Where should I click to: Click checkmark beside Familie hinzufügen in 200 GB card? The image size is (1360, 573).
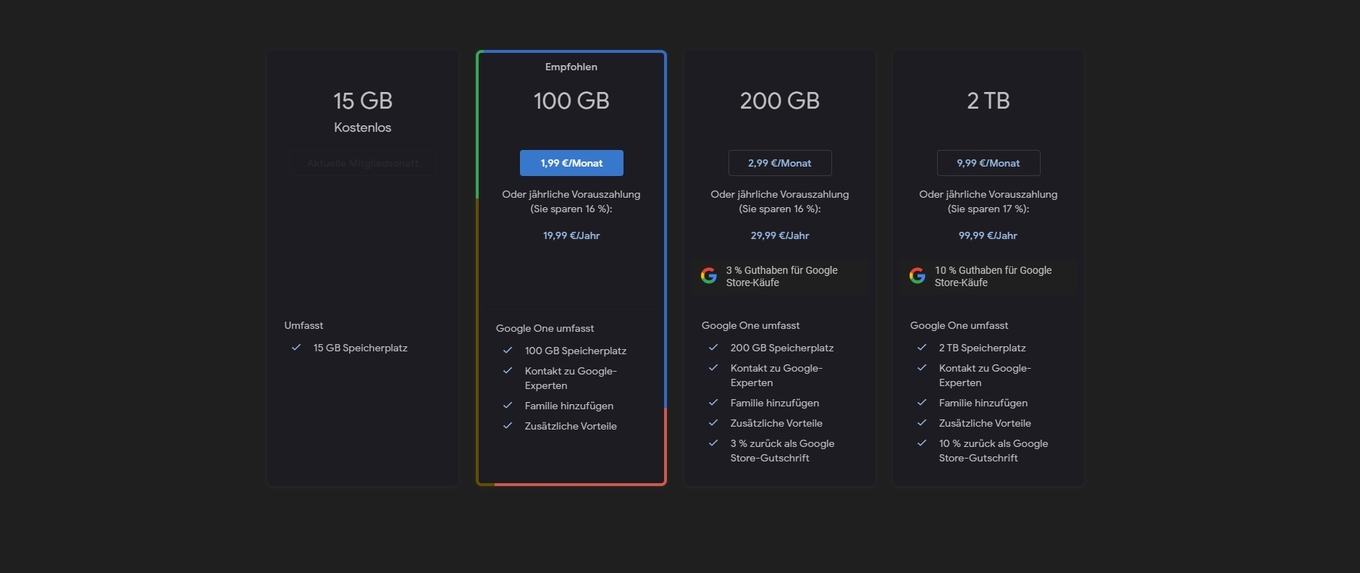[x=713, y=402]
